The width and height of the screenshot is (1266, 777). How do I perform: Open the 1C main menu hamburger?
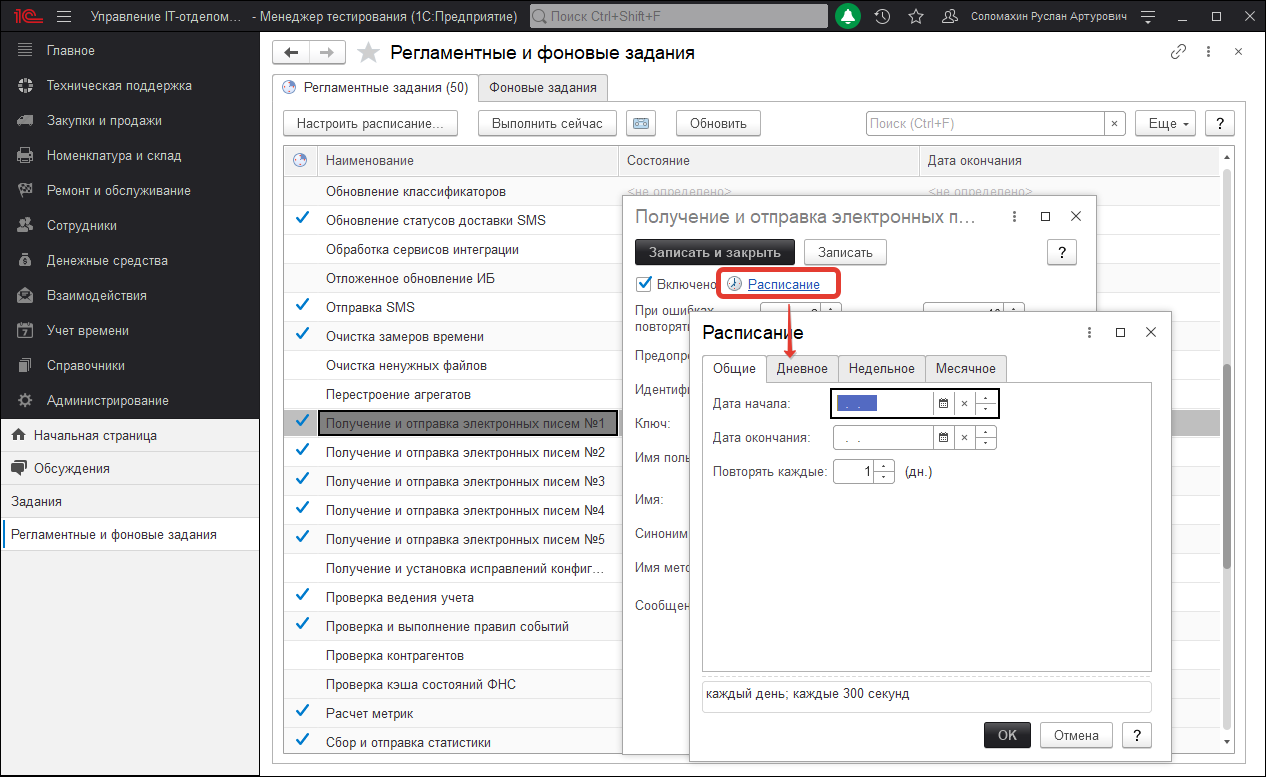click(64, 17)
